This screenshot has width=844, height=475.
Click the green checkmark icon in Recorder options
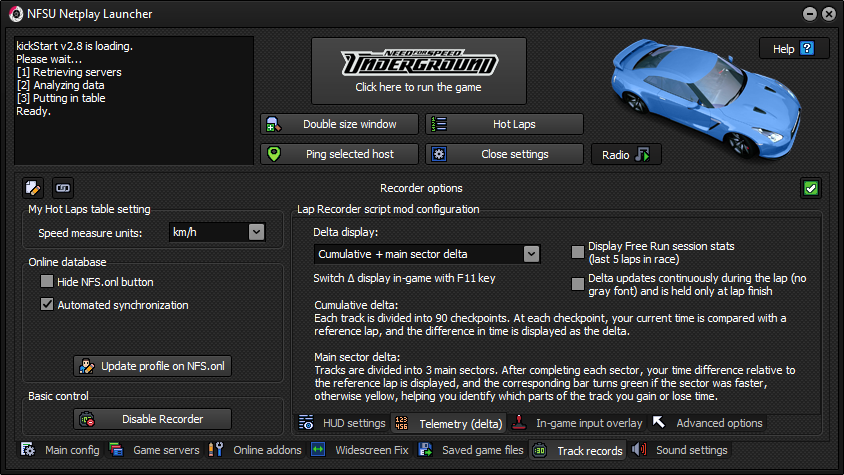pos(811,187)
